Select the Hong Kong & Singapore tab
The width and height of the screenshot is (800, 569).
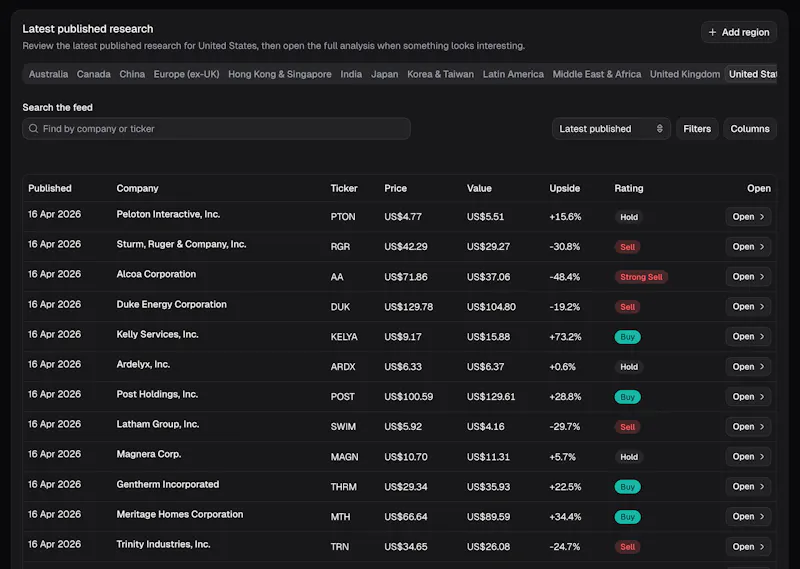280,74
